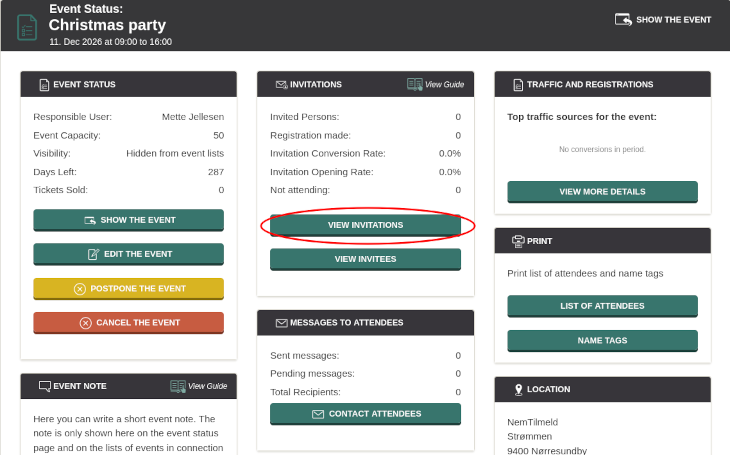730x455 pixels.
Task: Click the Event Status panel document icon
Action: [x=44, y=85]
